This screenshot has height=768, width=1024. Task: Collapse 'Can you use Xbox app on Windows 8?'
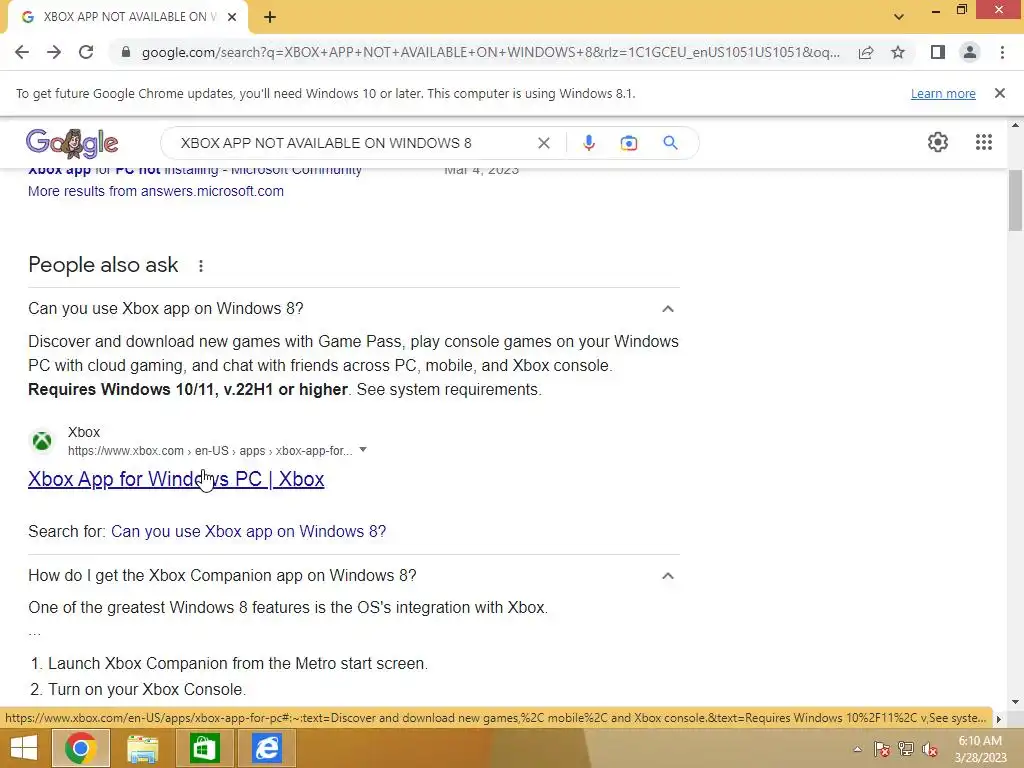(667, 309)
